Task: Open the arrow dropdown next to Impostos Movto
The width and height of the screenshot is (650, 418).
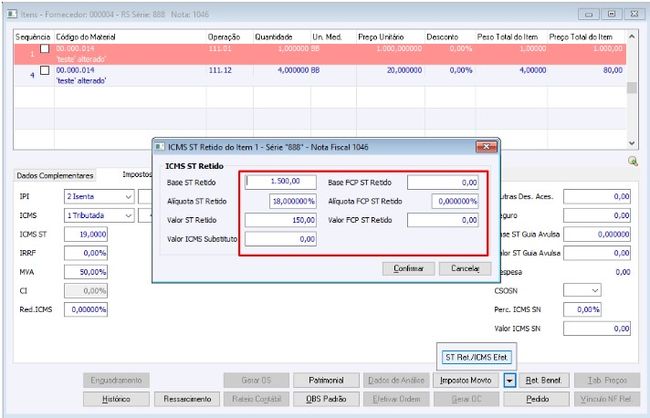Action: (510, 380)
